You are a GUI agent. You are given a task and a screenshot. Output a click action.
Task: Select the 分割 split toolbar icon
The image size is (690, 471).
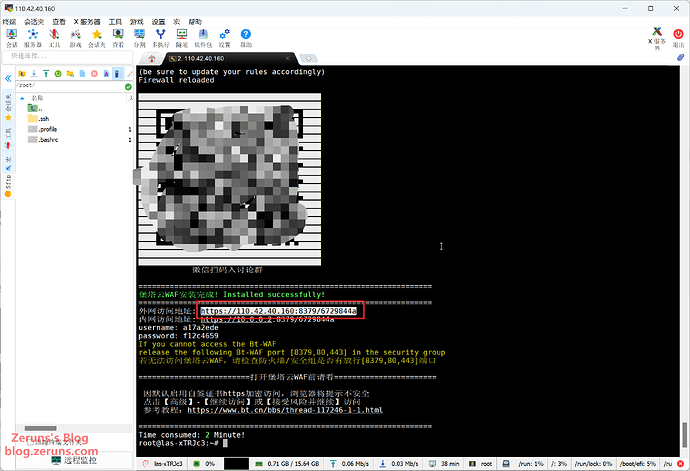[139, 38]
